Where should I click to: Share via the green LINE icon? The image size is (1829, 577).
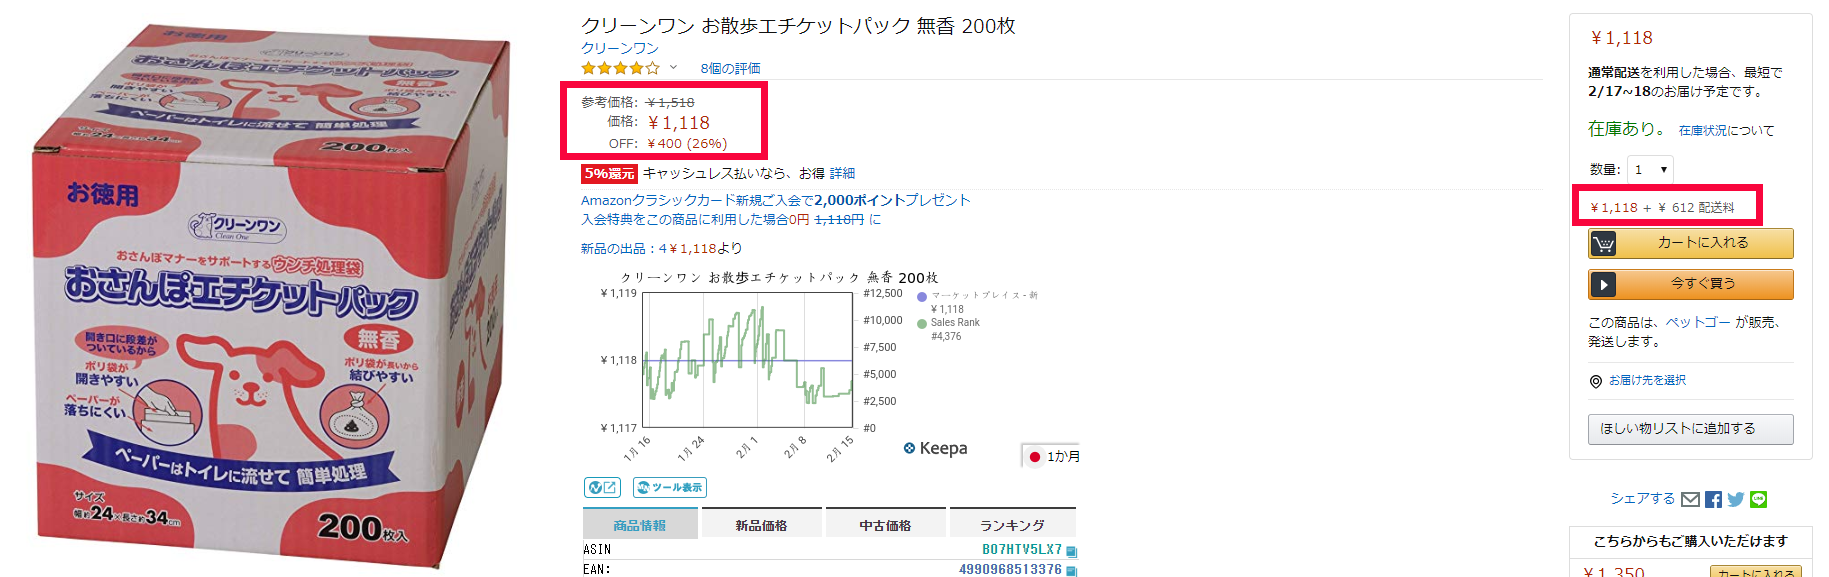pos(1758,500)
